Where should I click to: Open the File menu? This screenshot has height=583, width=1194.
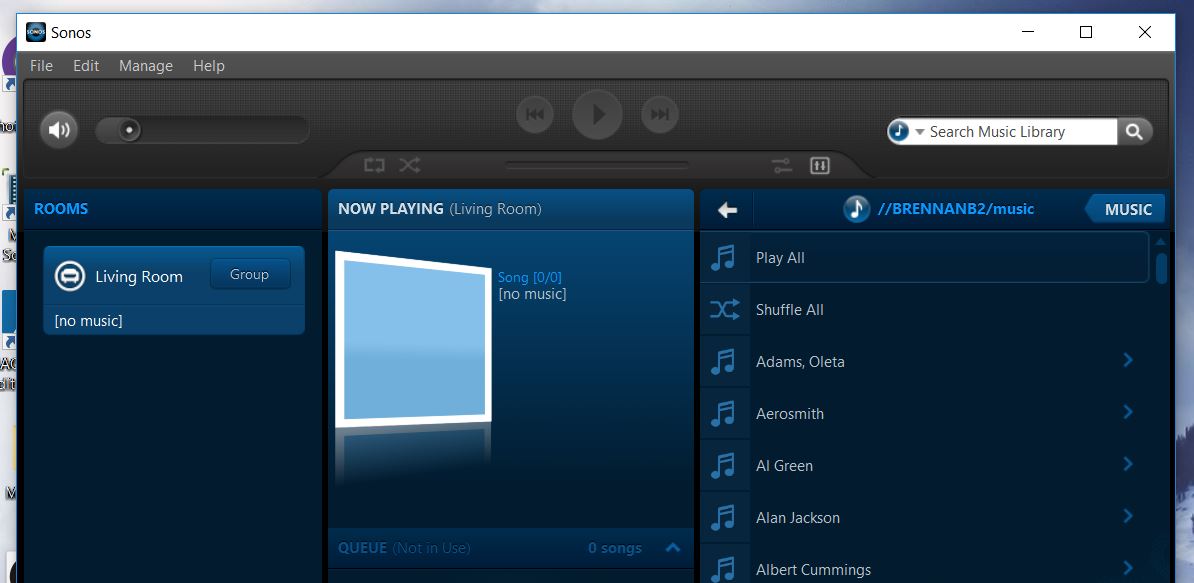(x=41, y=66)
